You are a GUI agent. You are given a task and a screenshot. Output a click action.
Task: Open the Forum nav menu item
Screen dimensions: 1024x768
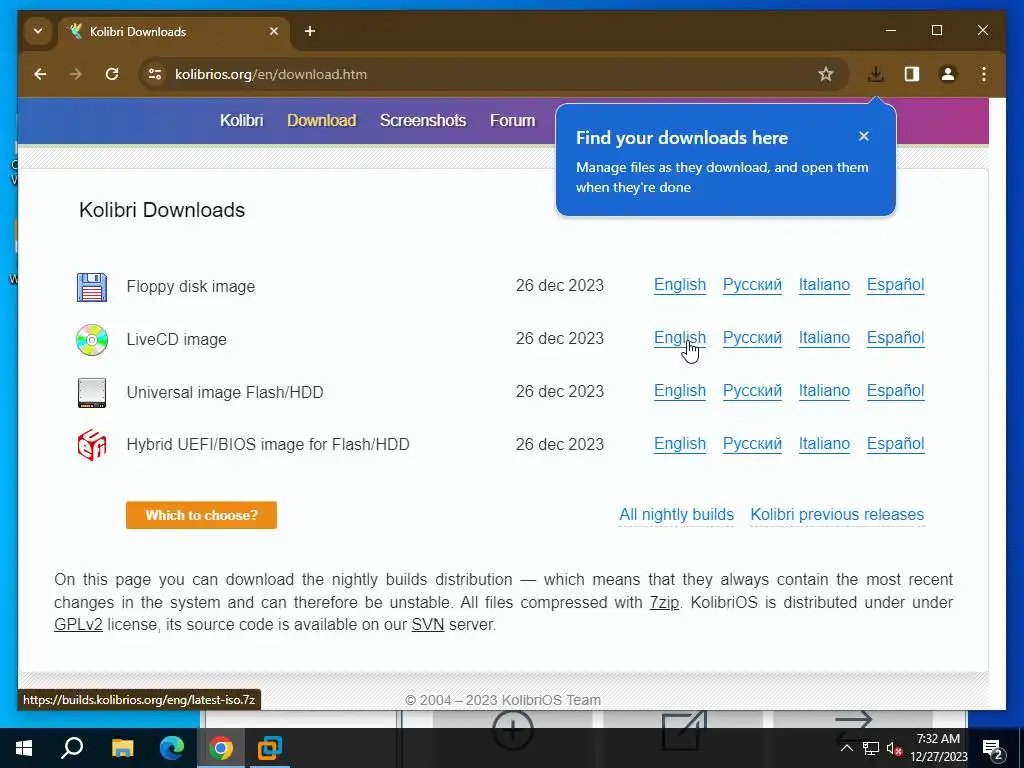tap(513, 121)
